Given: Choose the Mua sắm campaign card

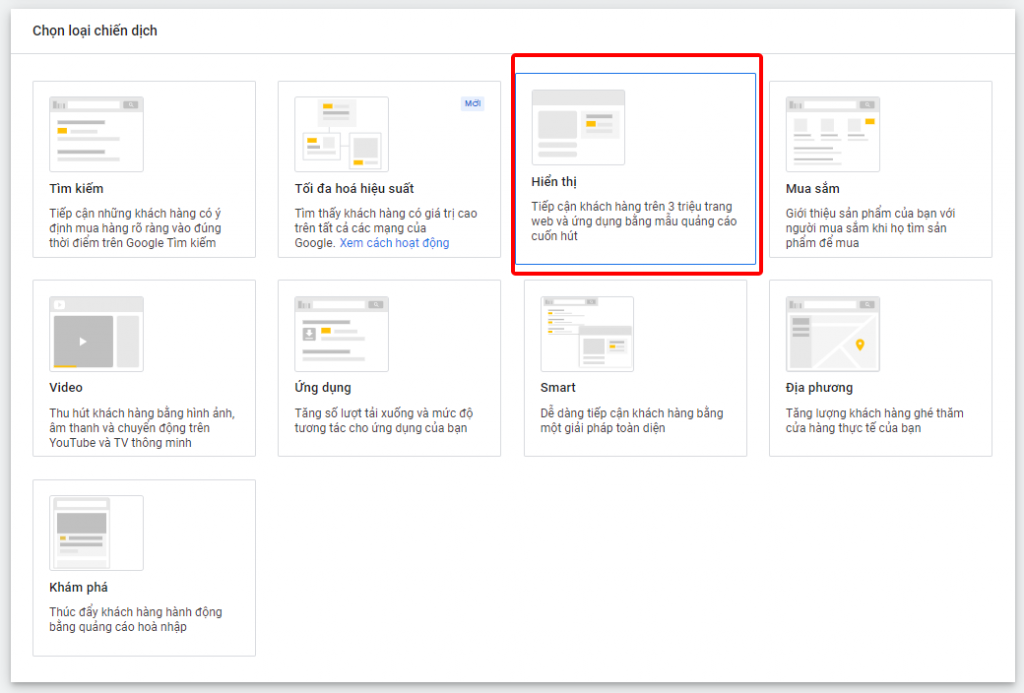Looking at the screenshot, I should (x=880, y=168).
